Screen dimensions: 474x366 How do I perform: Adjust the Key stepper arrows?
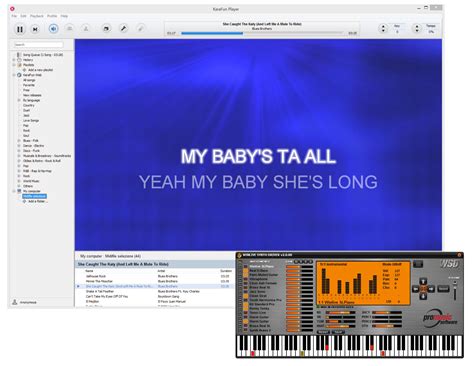(x=383, y=29)
